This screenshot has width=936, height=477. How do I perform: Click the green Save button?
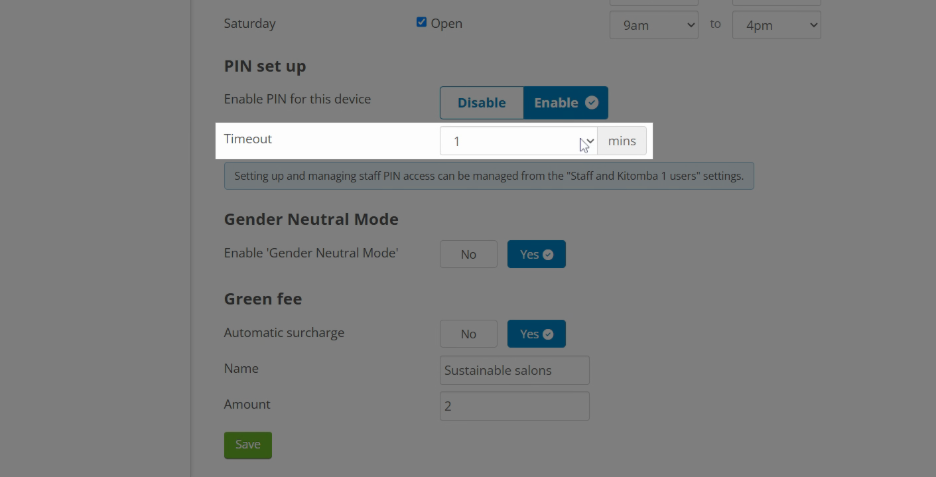[248, 445]
